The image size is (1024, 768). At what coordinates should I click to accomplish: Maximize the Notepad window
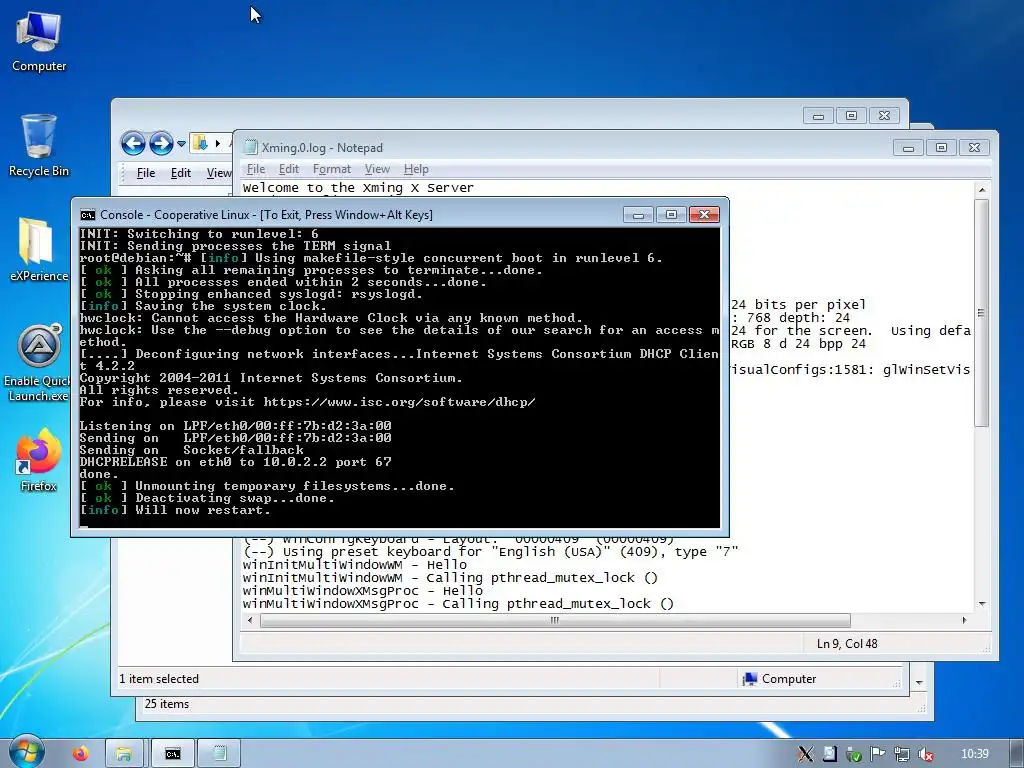tap(941, 148)
